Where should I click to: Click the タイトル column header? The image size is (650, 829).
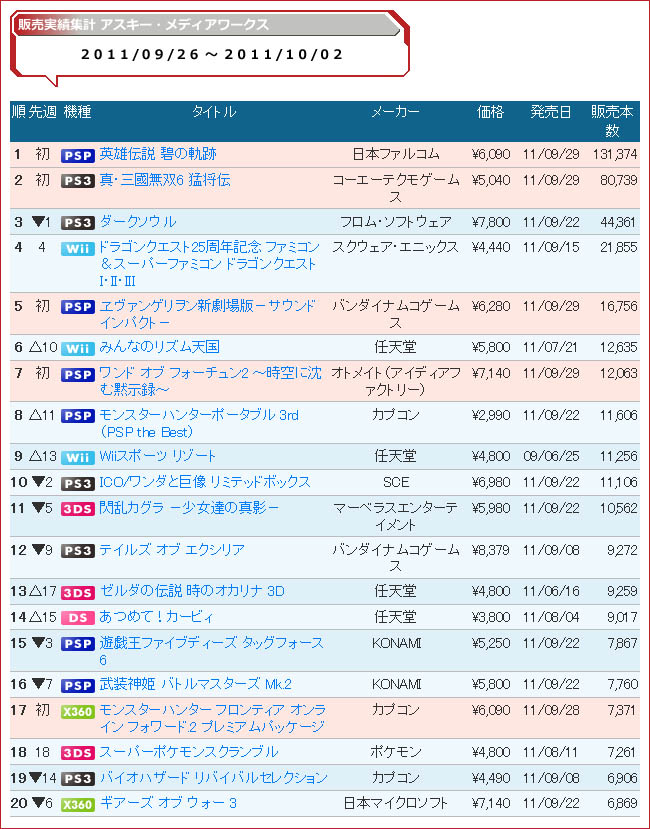point(214,112)
